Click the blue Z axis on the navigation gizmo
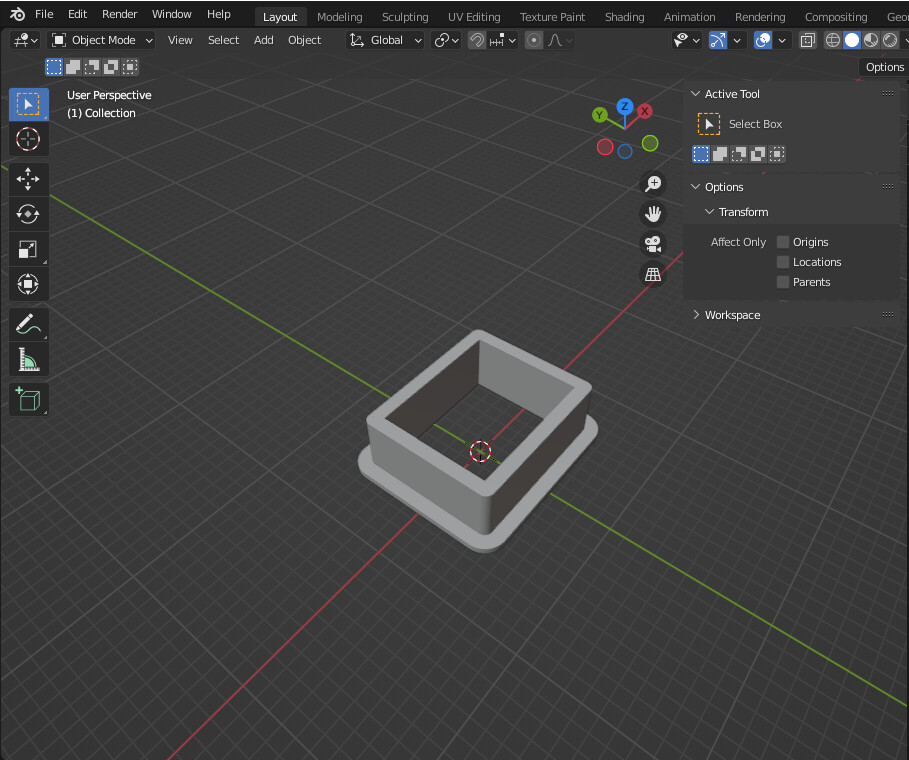Image resolution: width=909 pixels, height=760 pixels. 624,105
